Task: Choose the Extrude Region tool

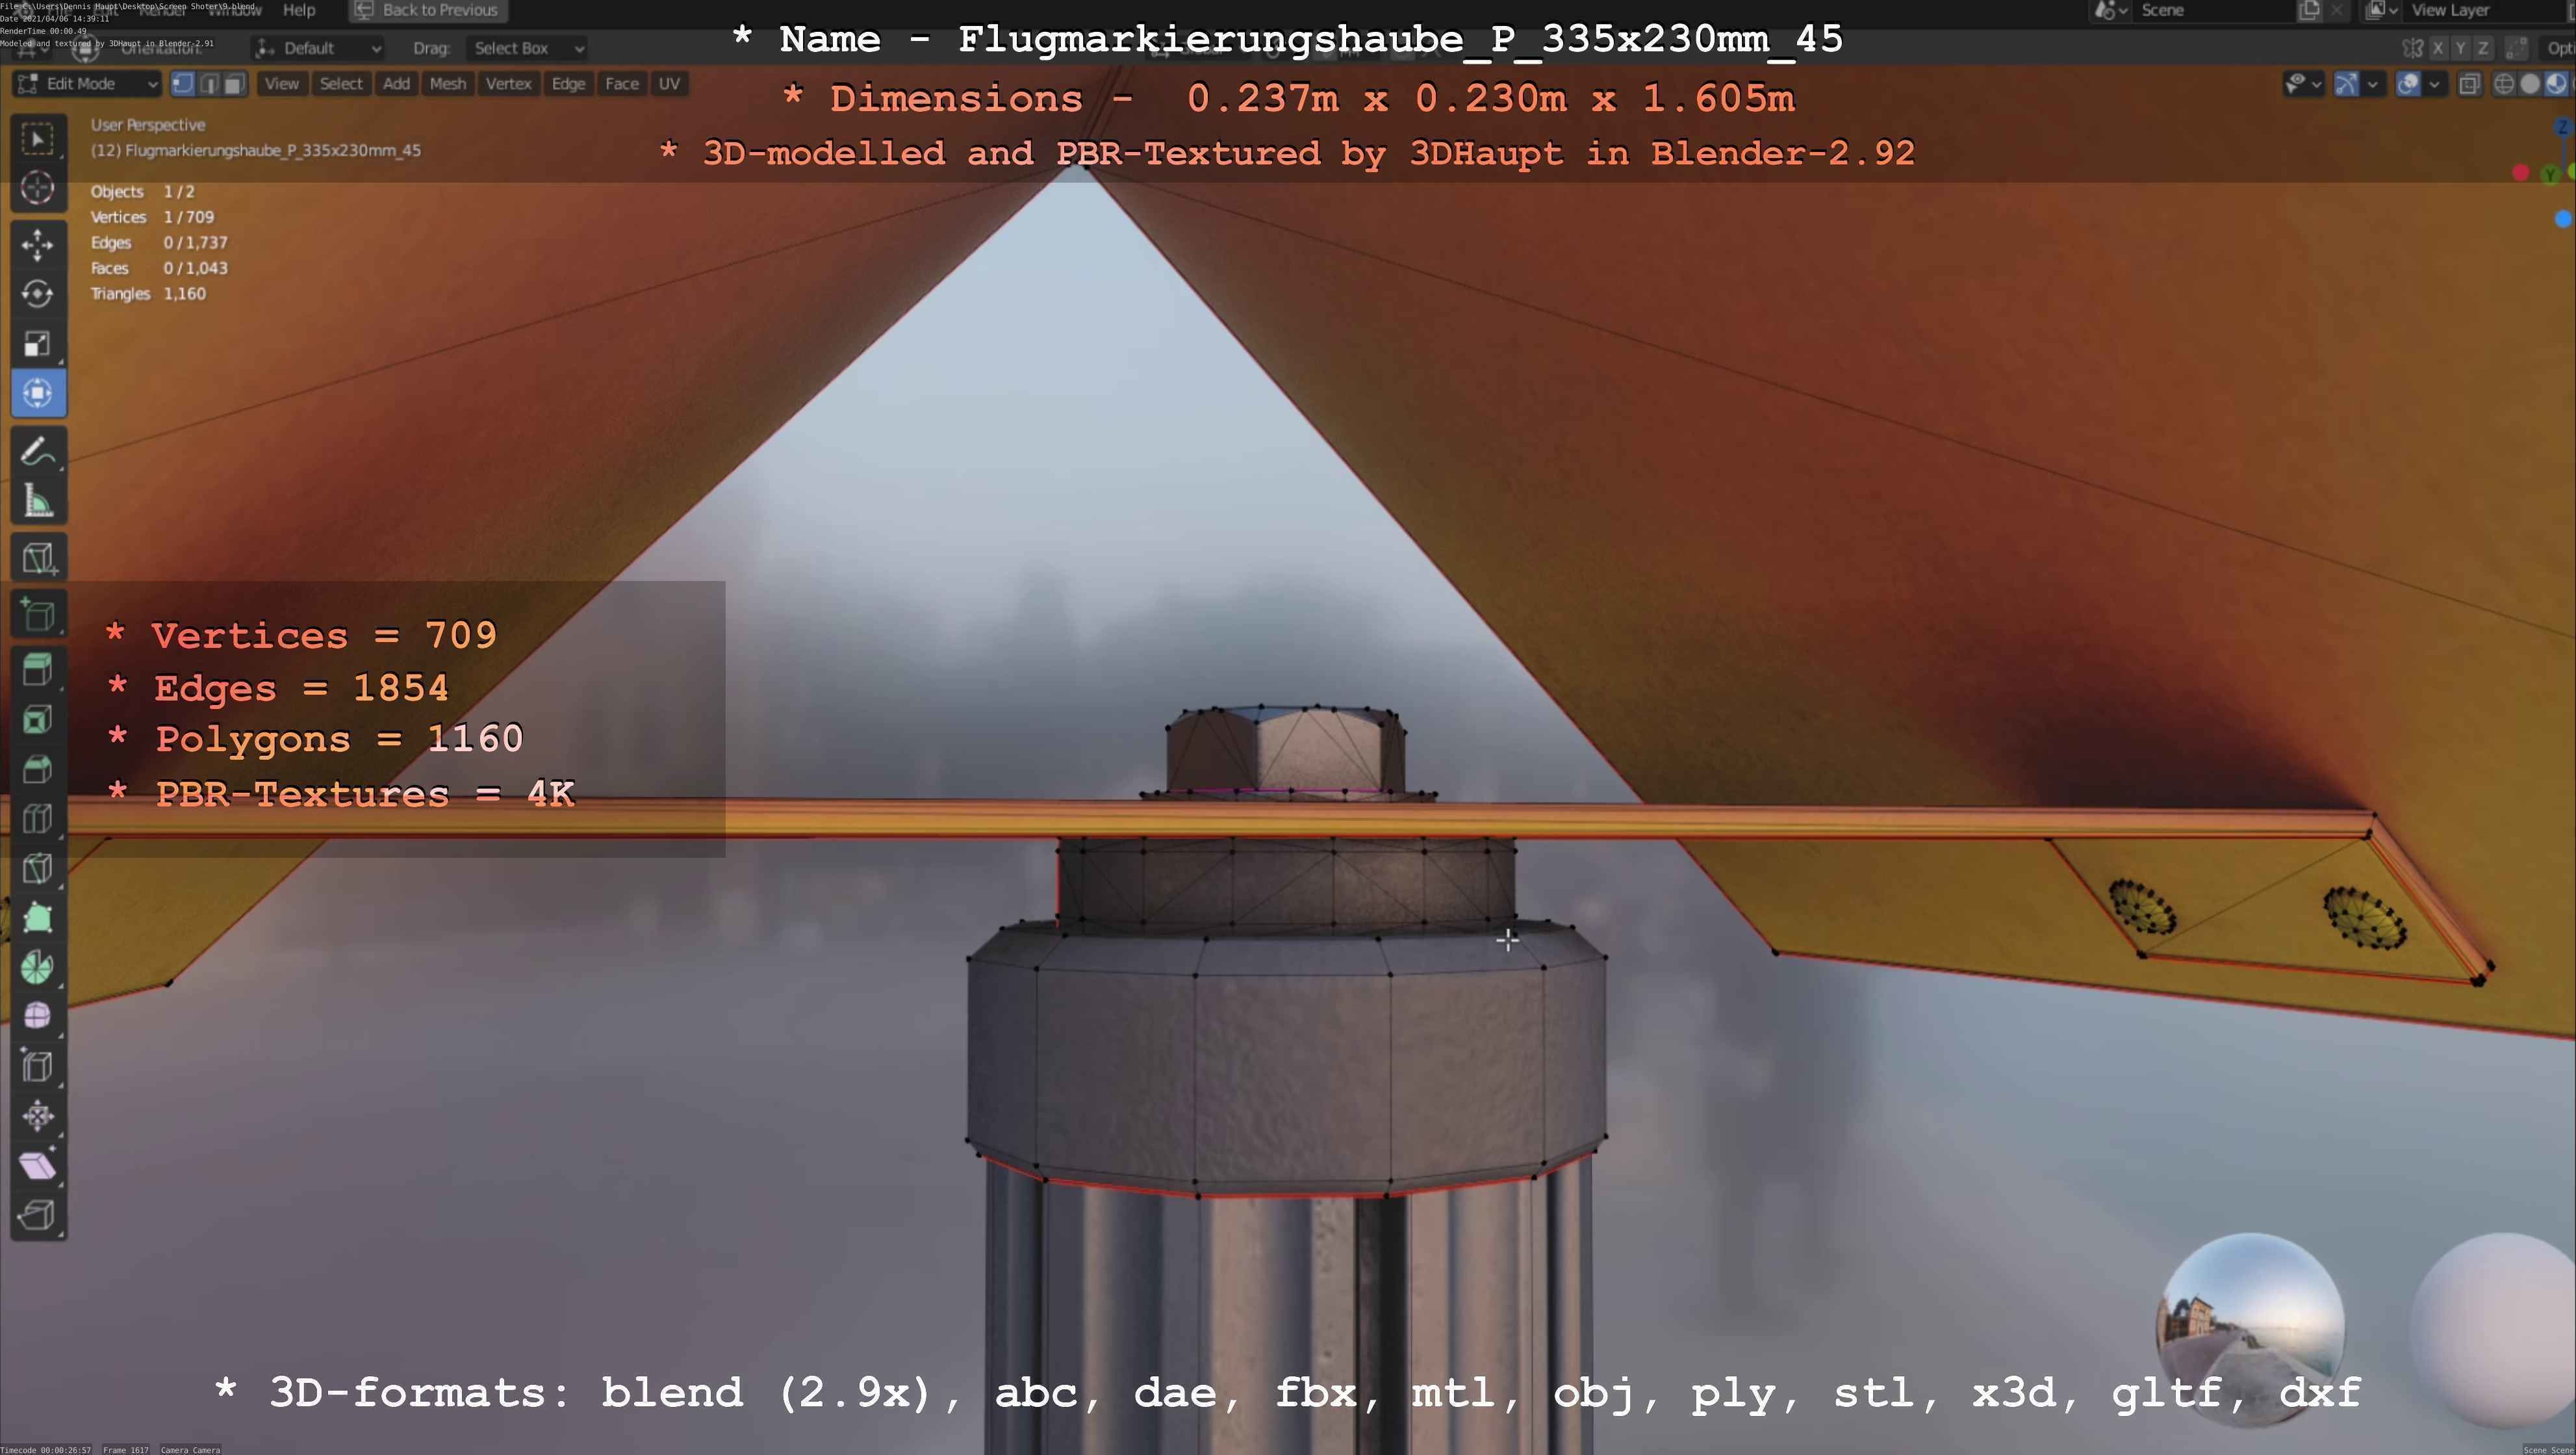Action: (38, 670)
